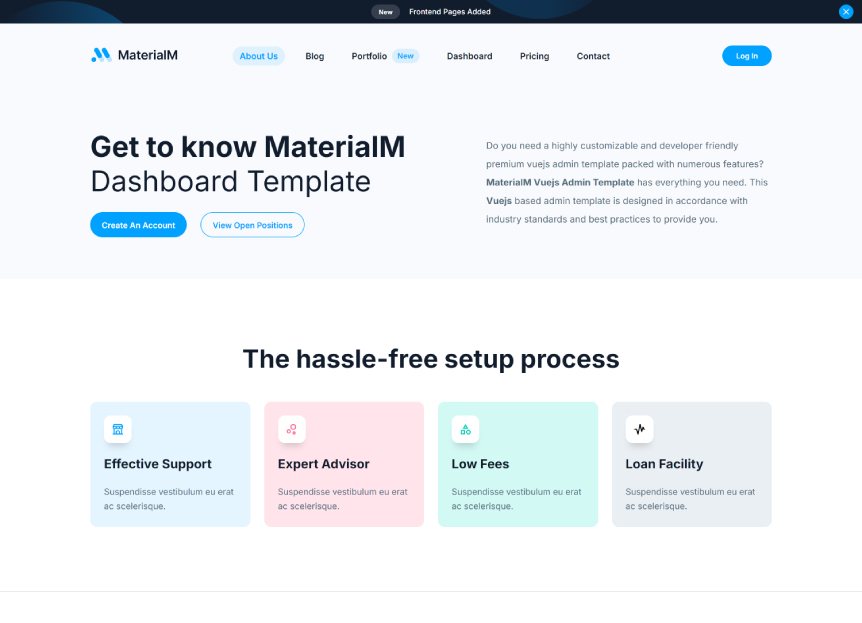This screenshot has width=862, height=623.
Task: Click the Frontend Pages Added announcement text
Action: (450, 12)
